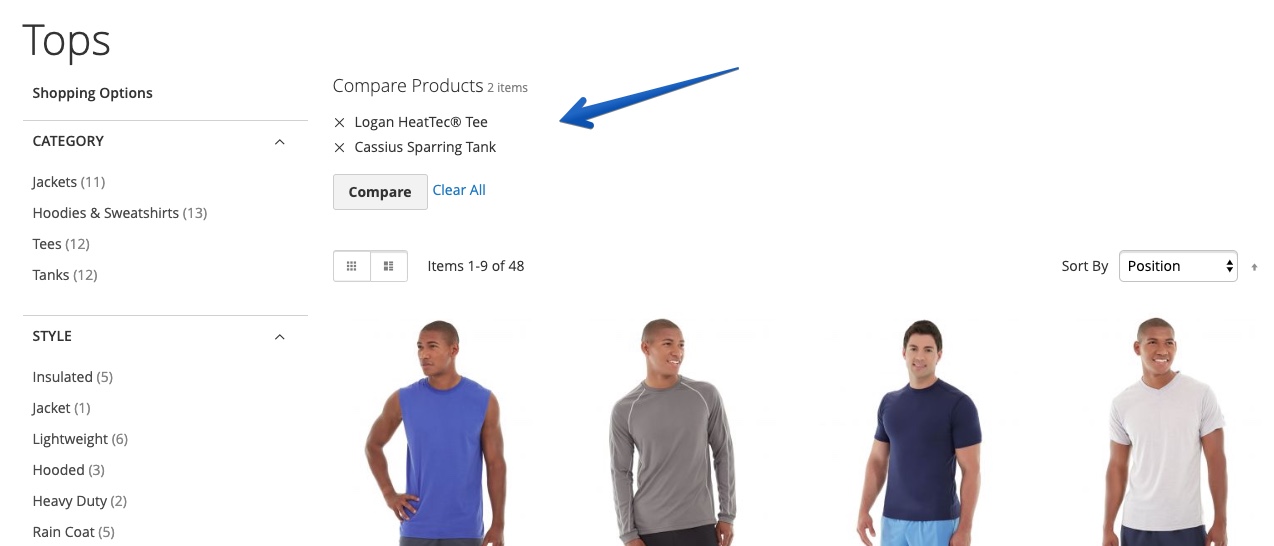Image resolution: width=1274 pixels, height=546 pixels.
Task: Filter by Tees category
Action: (60, 244)
